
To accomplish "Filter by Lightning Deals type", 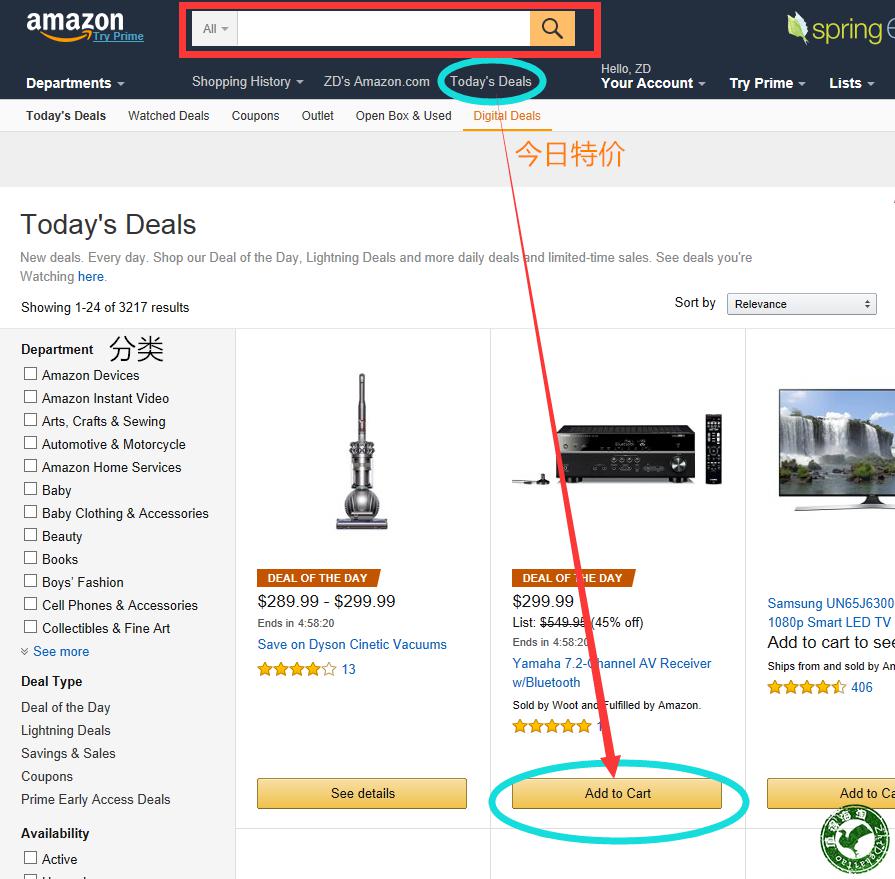I will pyautogui.click(x=66, y=731).
